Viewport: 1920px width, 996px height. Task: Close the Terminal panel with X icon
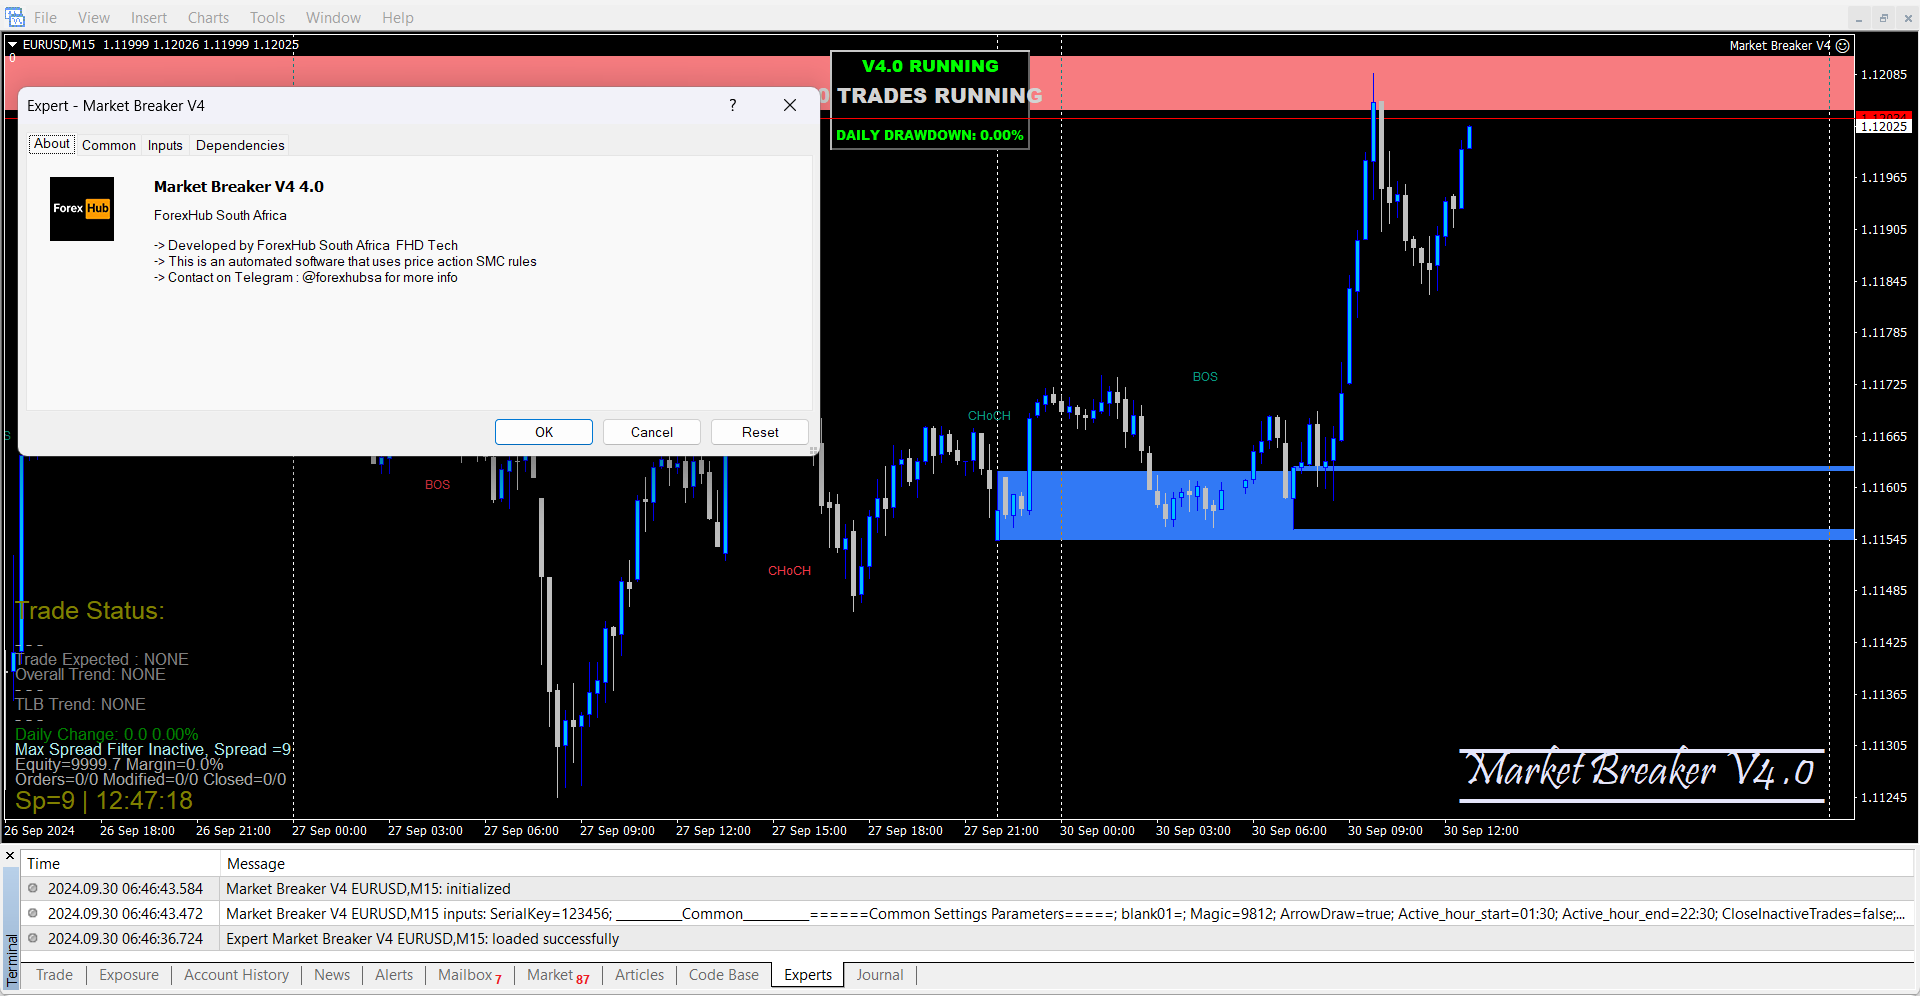10,857
